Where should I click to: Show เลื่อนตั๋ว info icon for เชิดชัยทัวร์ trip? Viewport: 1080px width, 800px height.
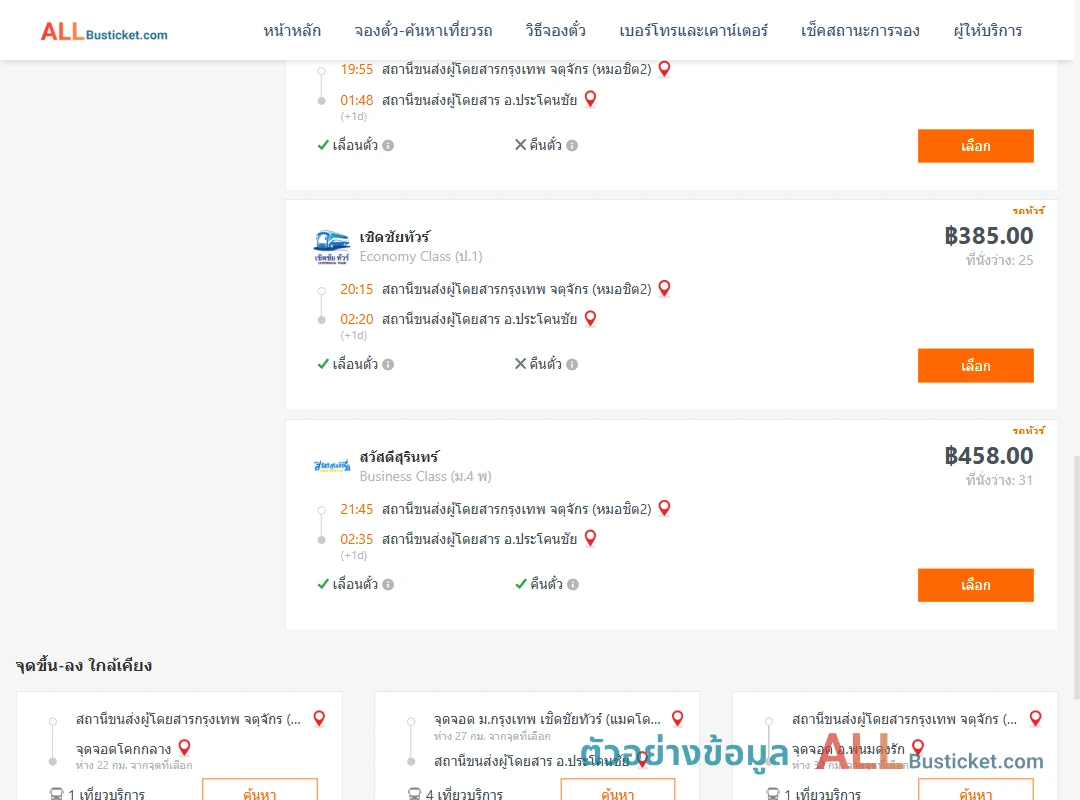click(388, 365)
